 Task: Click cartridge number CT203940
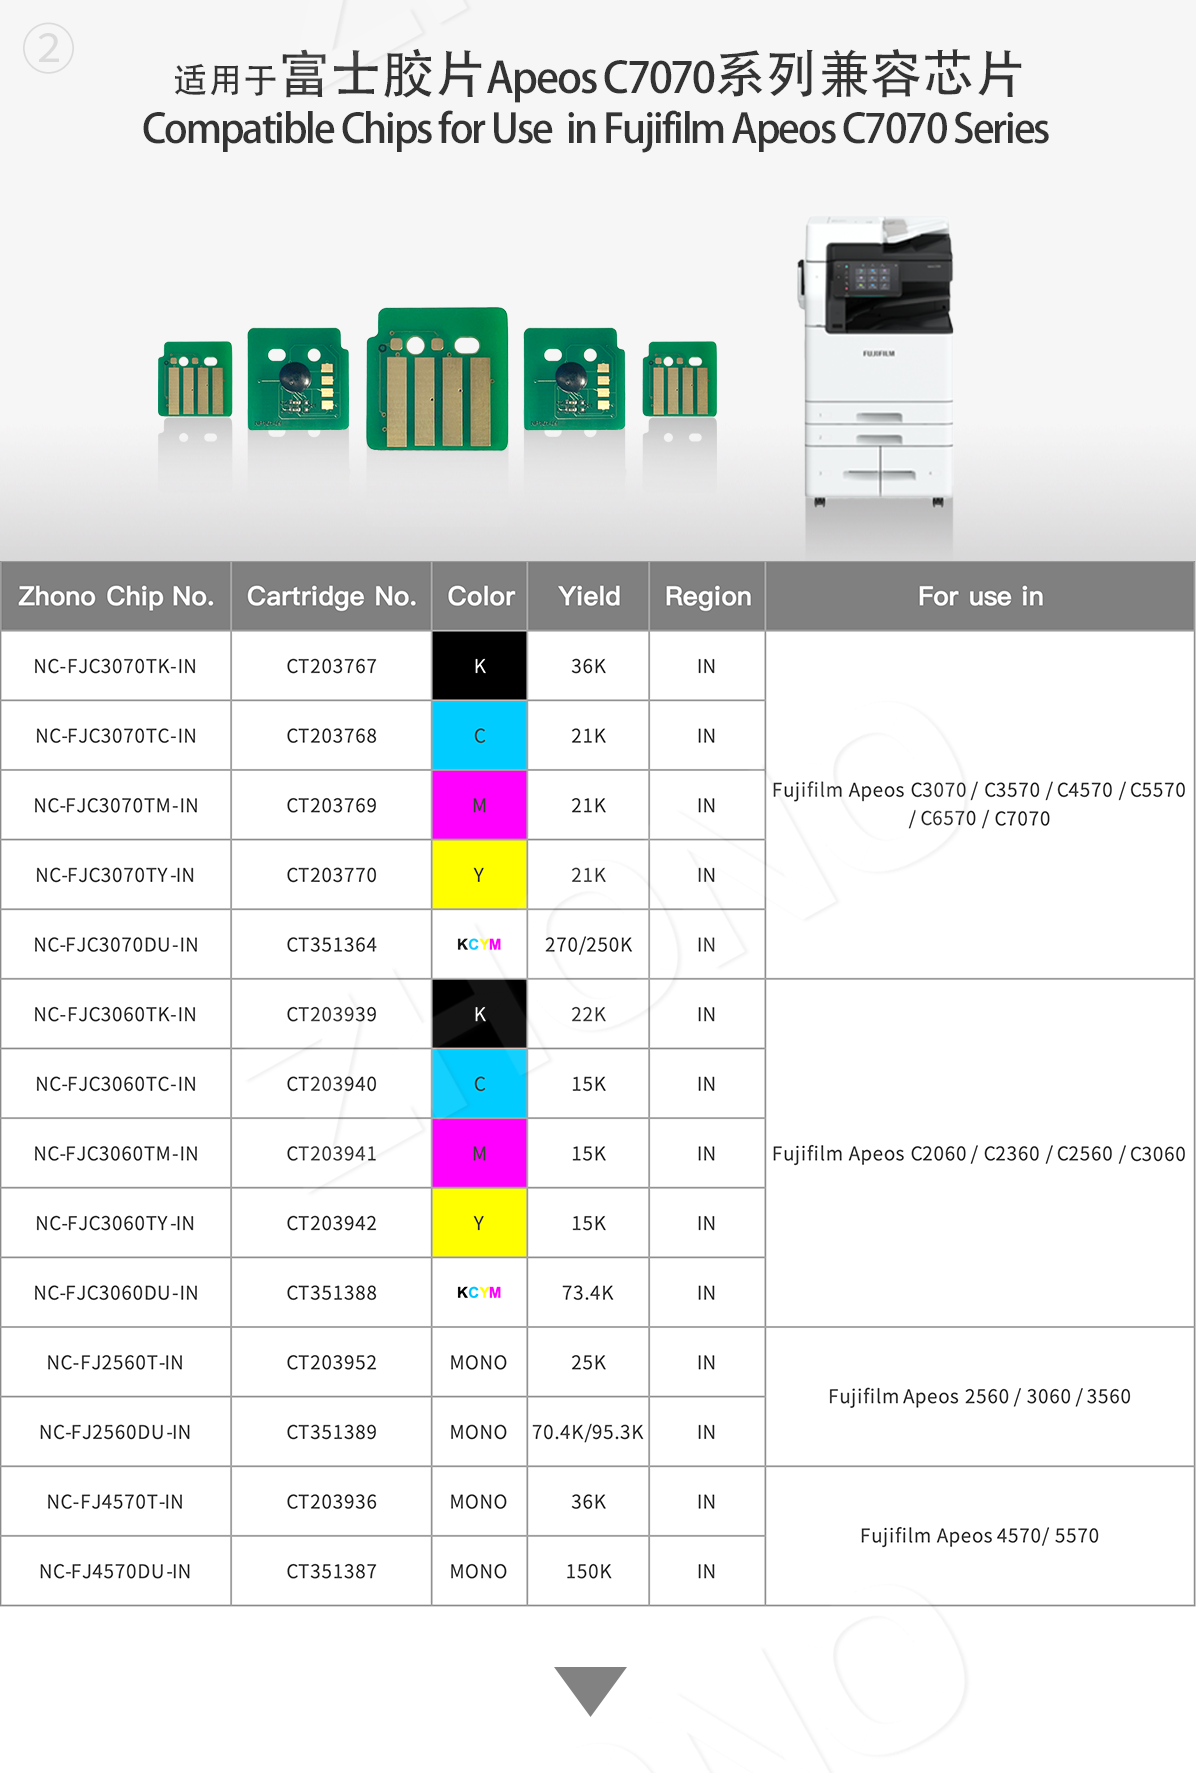point(331,1084)
